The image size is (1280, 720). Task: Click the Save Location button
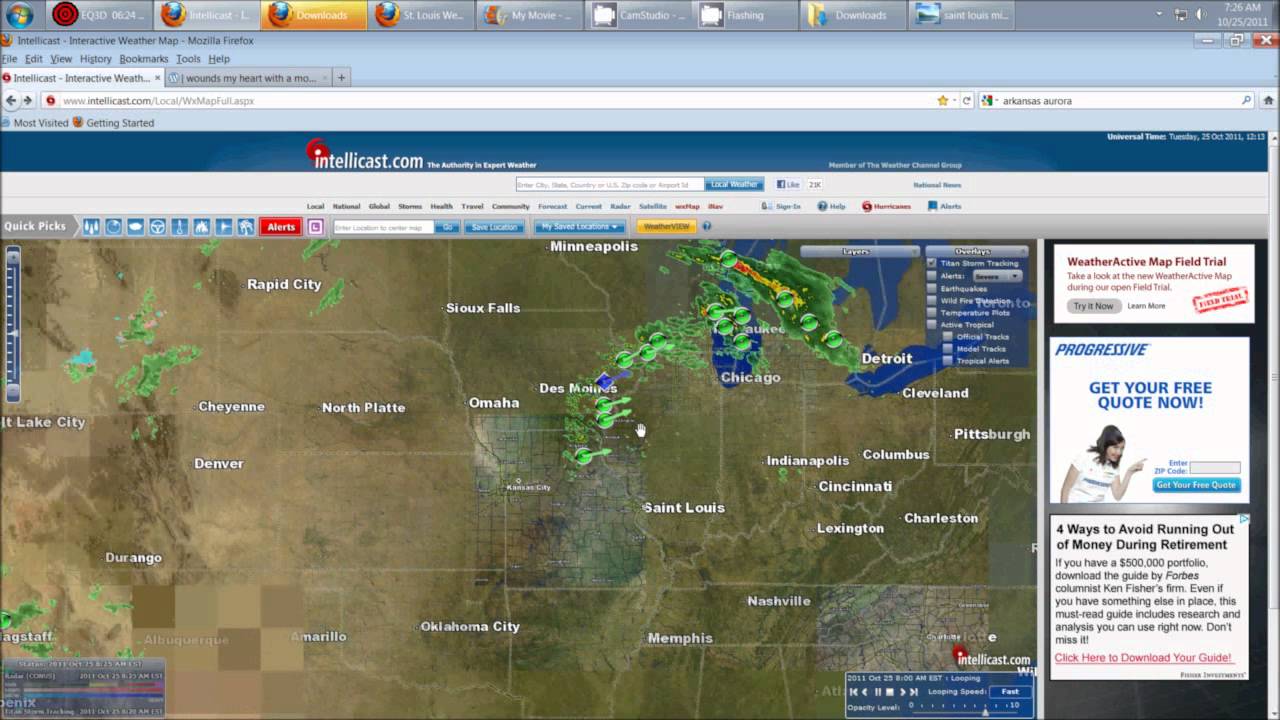[x=494, y=227]
